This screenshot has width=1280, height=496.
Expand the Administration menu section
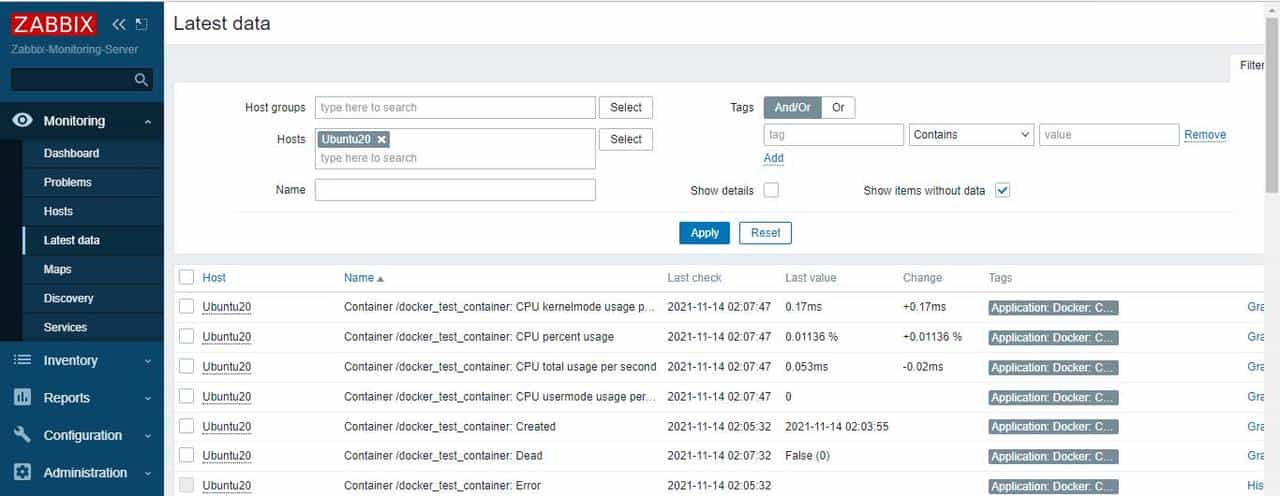148,473
